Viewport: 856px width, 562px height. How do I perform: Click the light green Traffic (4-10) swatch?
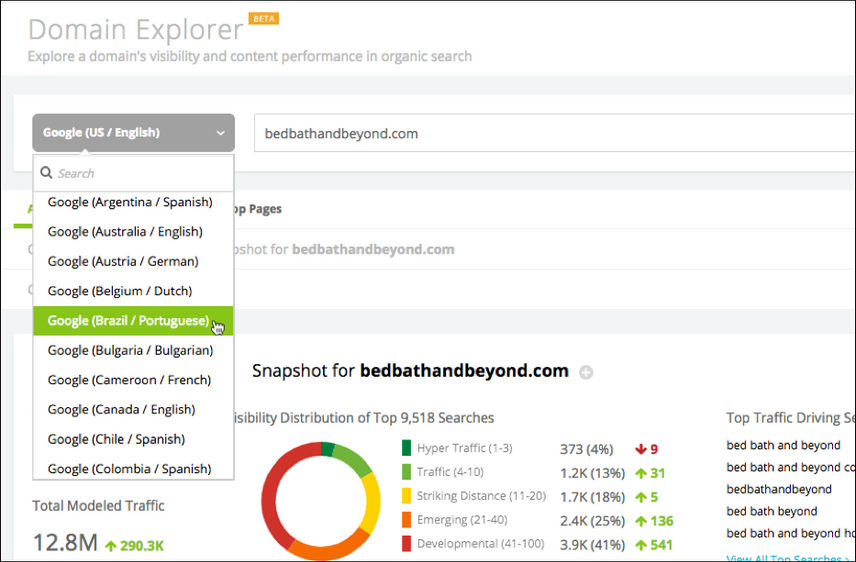[406, 472]
